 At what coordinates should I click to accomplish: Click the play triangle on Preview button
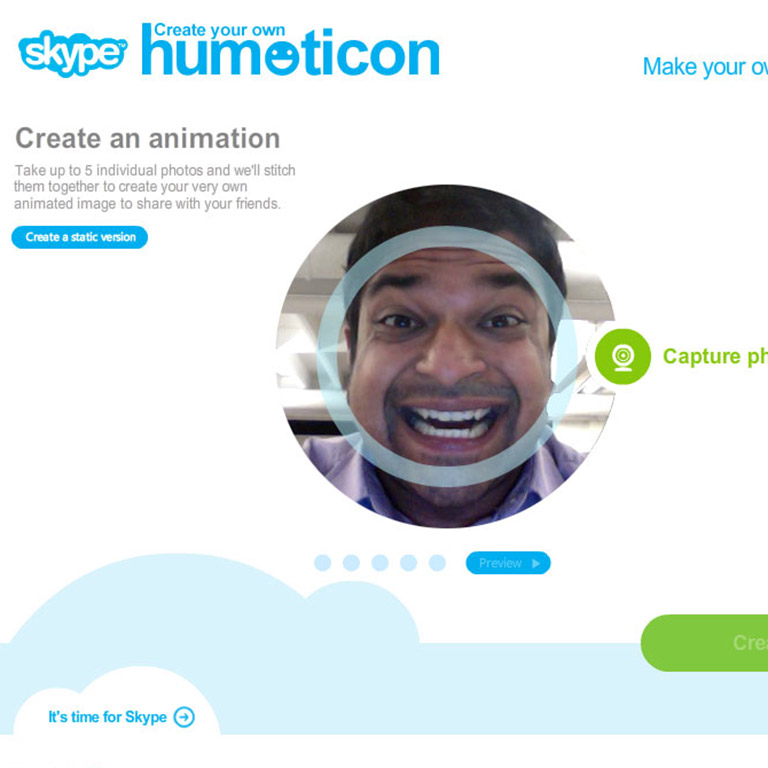click(x=536, y=563)
